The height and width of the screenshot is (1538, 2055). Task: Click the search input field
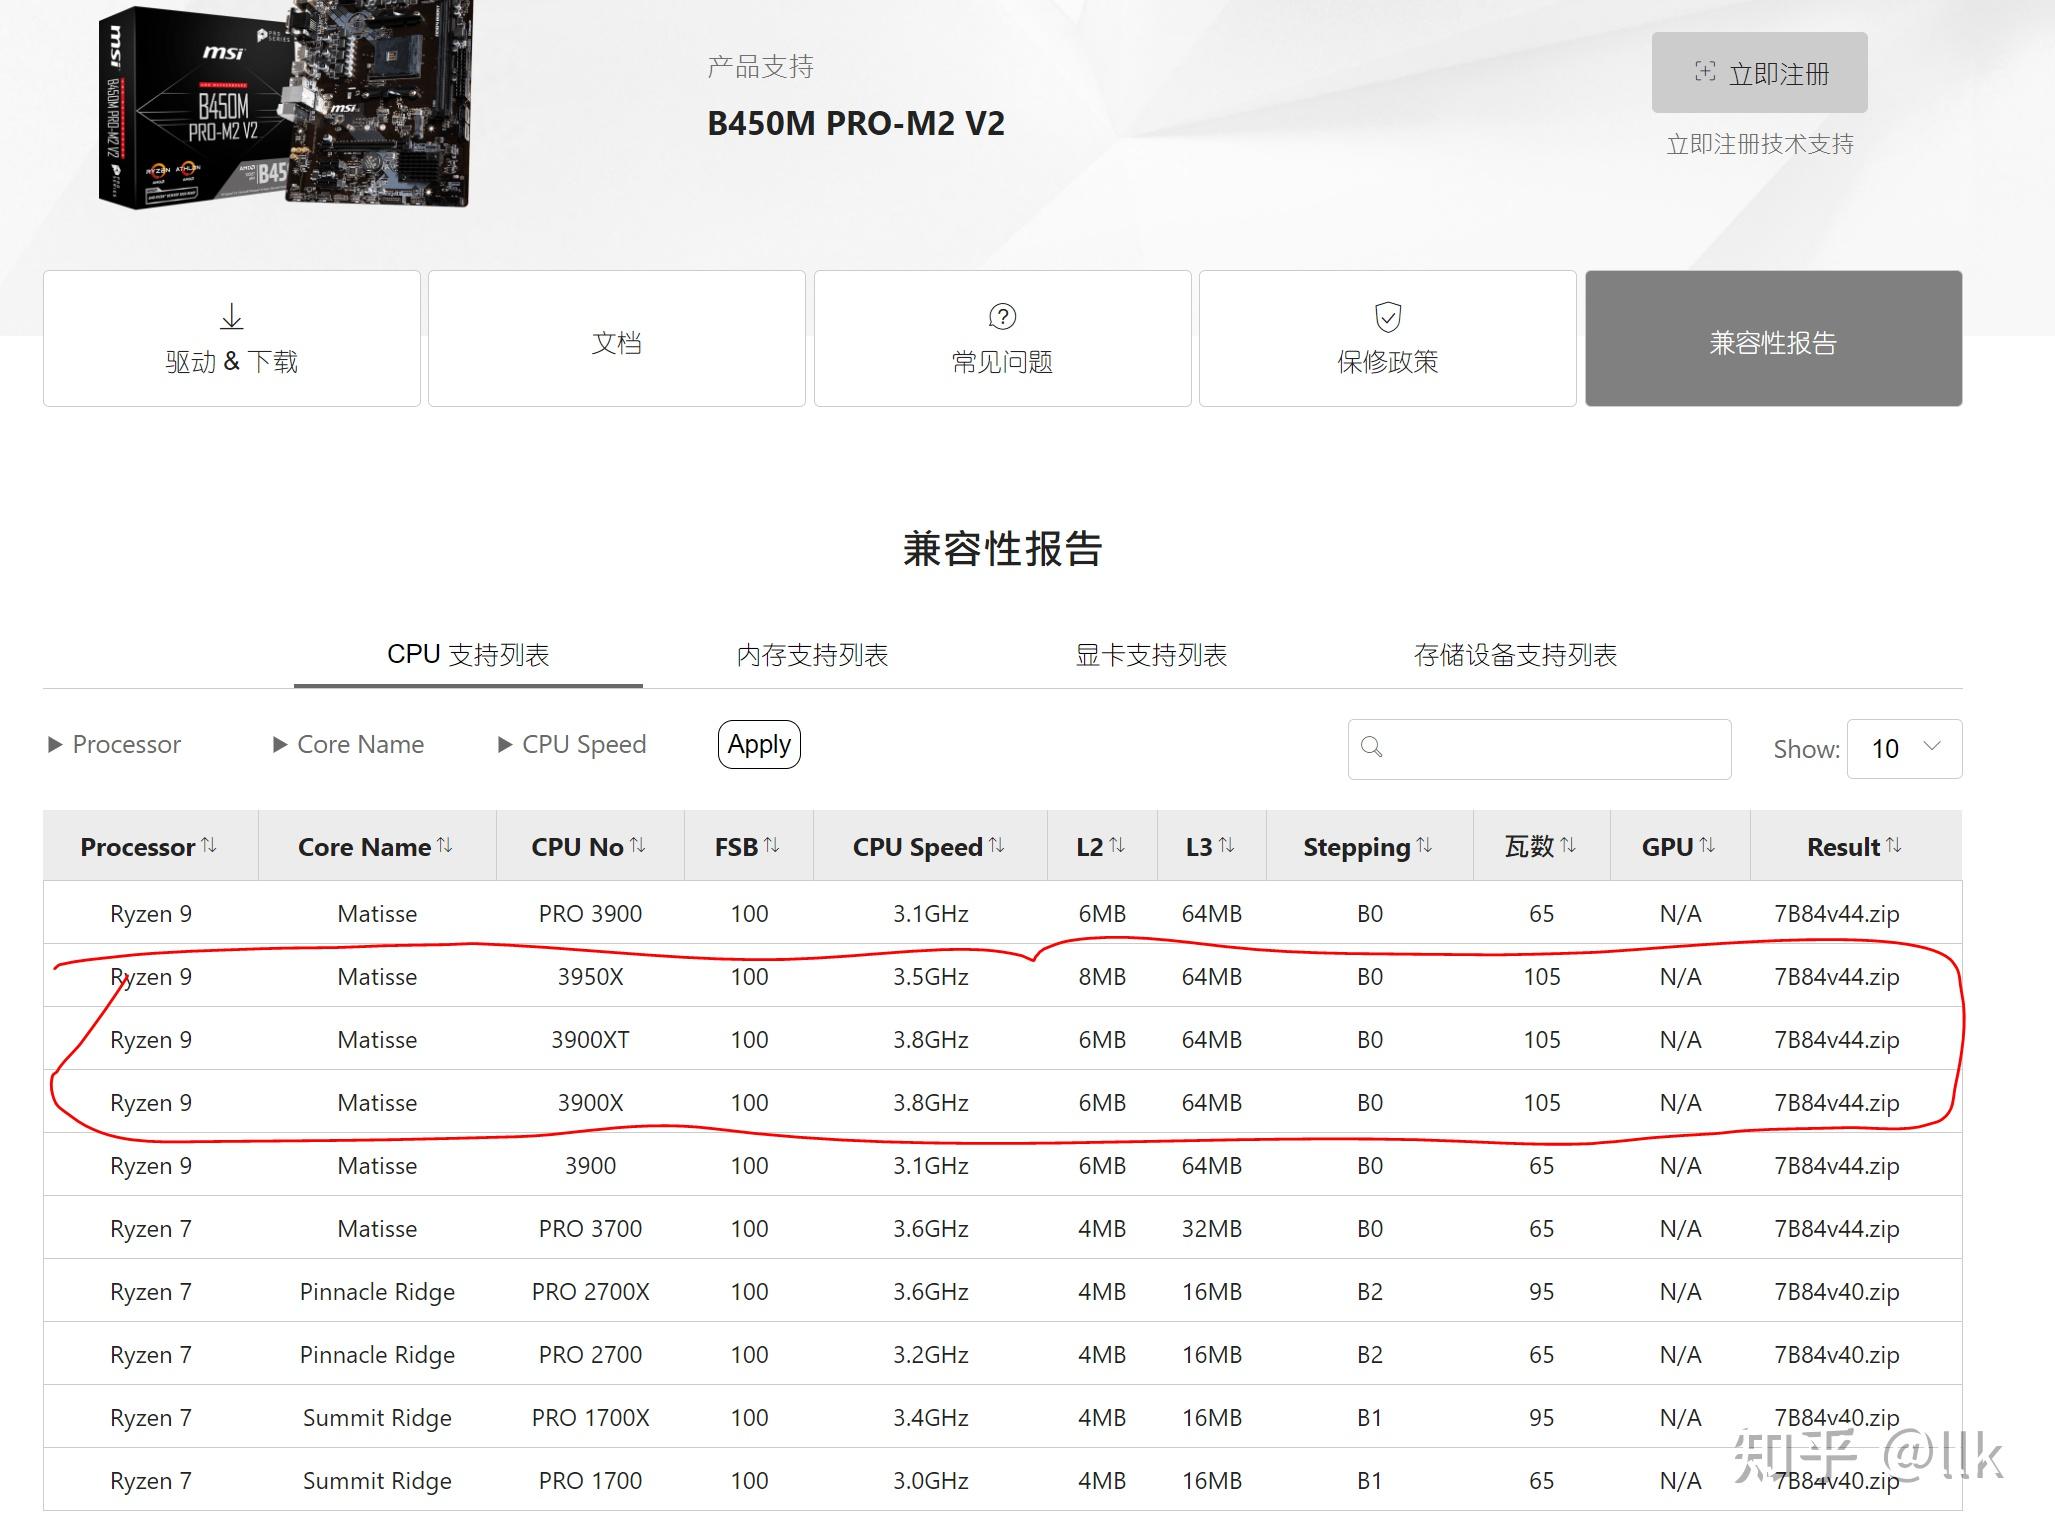pos(1540,748)
